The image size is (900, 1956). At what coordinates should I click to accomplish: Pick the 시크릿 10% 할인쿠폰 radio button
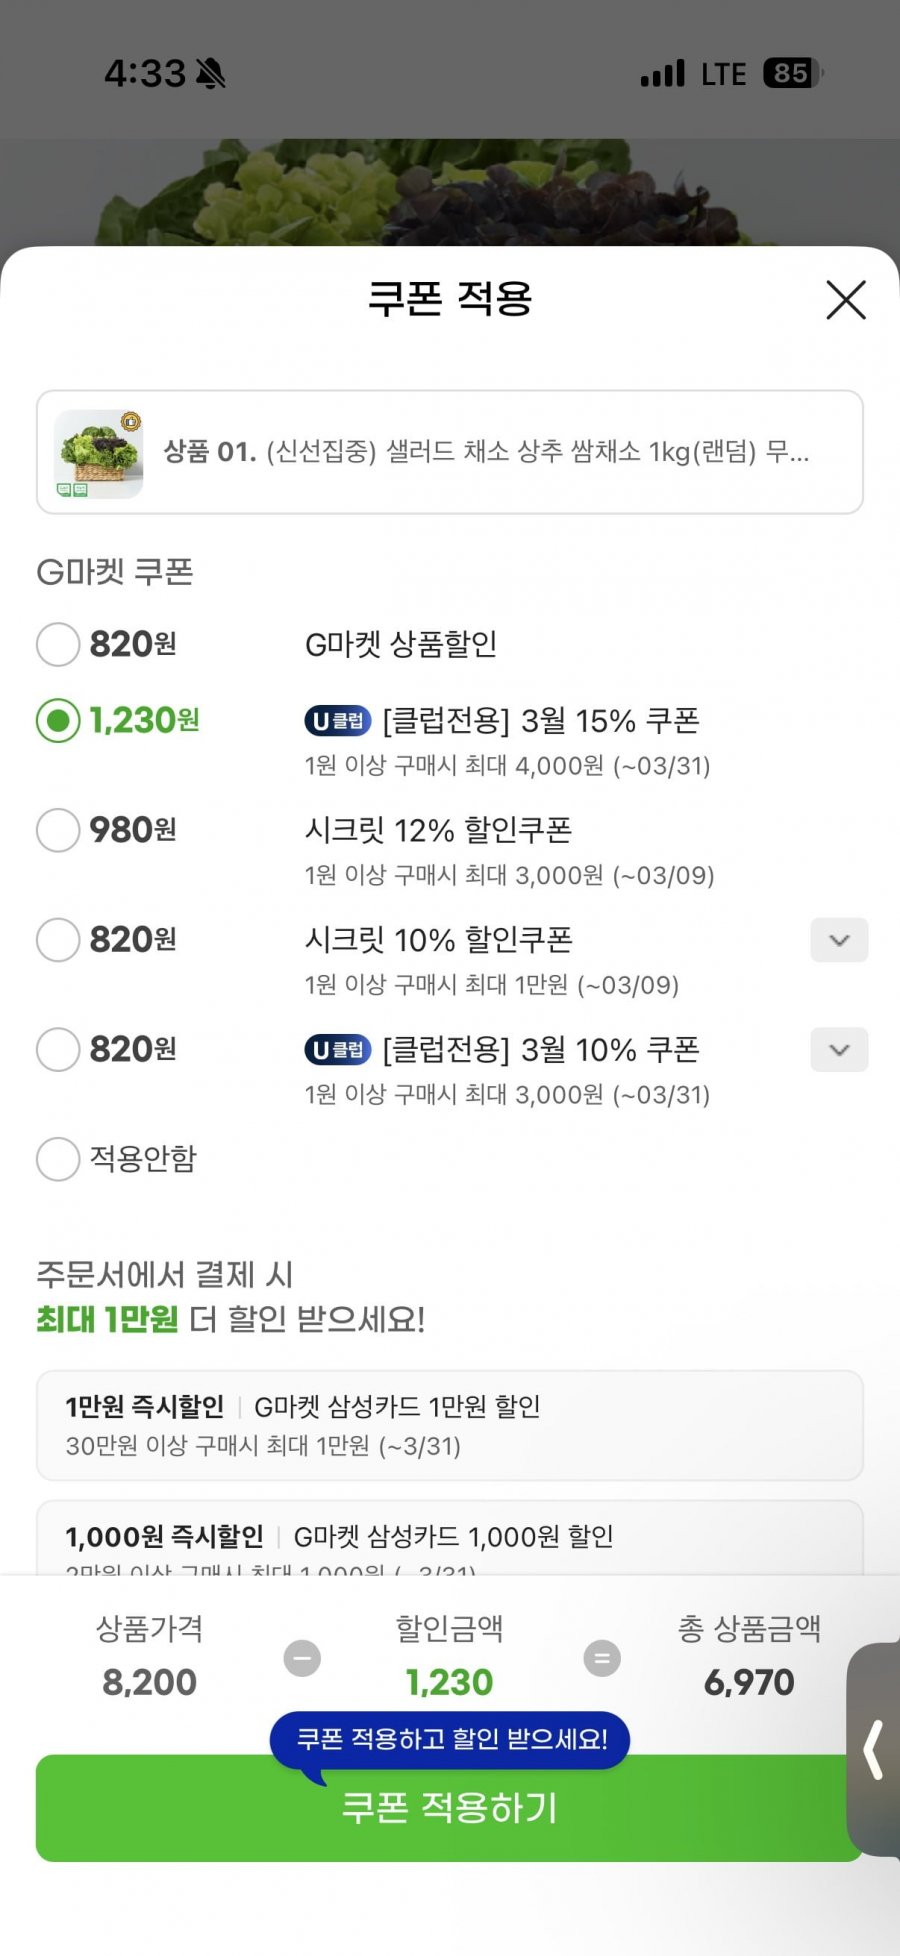[58, 940]
